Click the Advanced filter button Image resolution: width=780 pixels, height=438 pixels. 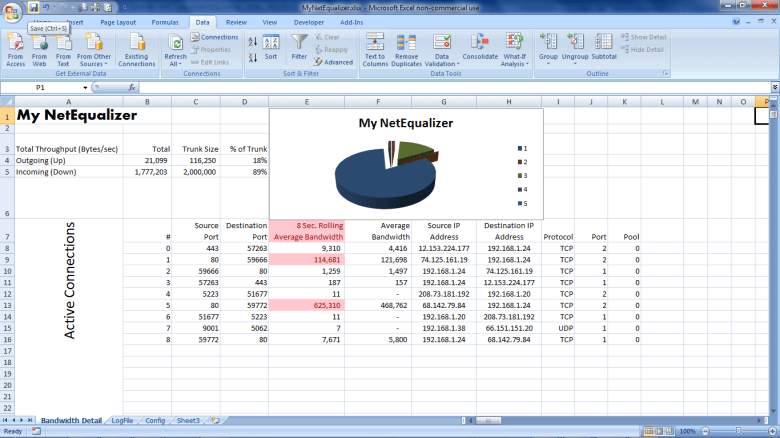[x=333, y=62]
